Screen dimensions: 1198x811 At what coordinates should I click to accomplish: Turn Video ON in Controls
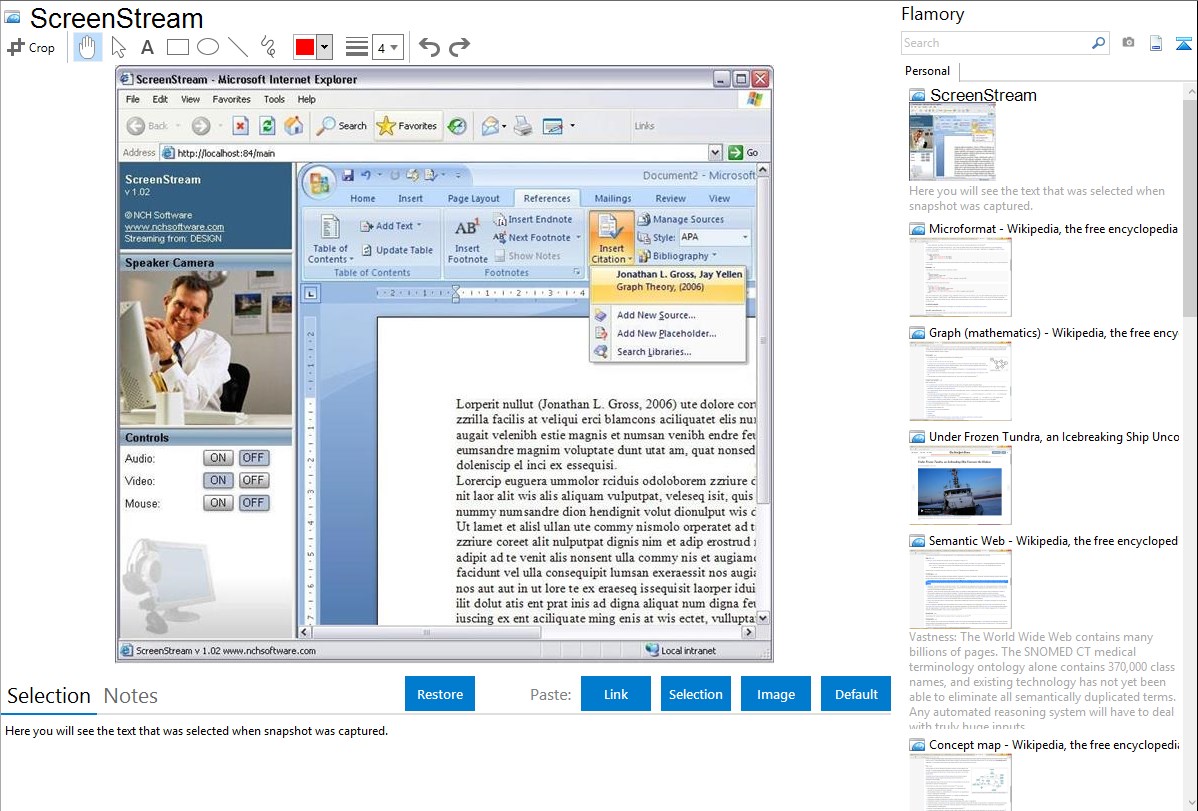click(219, 480)
